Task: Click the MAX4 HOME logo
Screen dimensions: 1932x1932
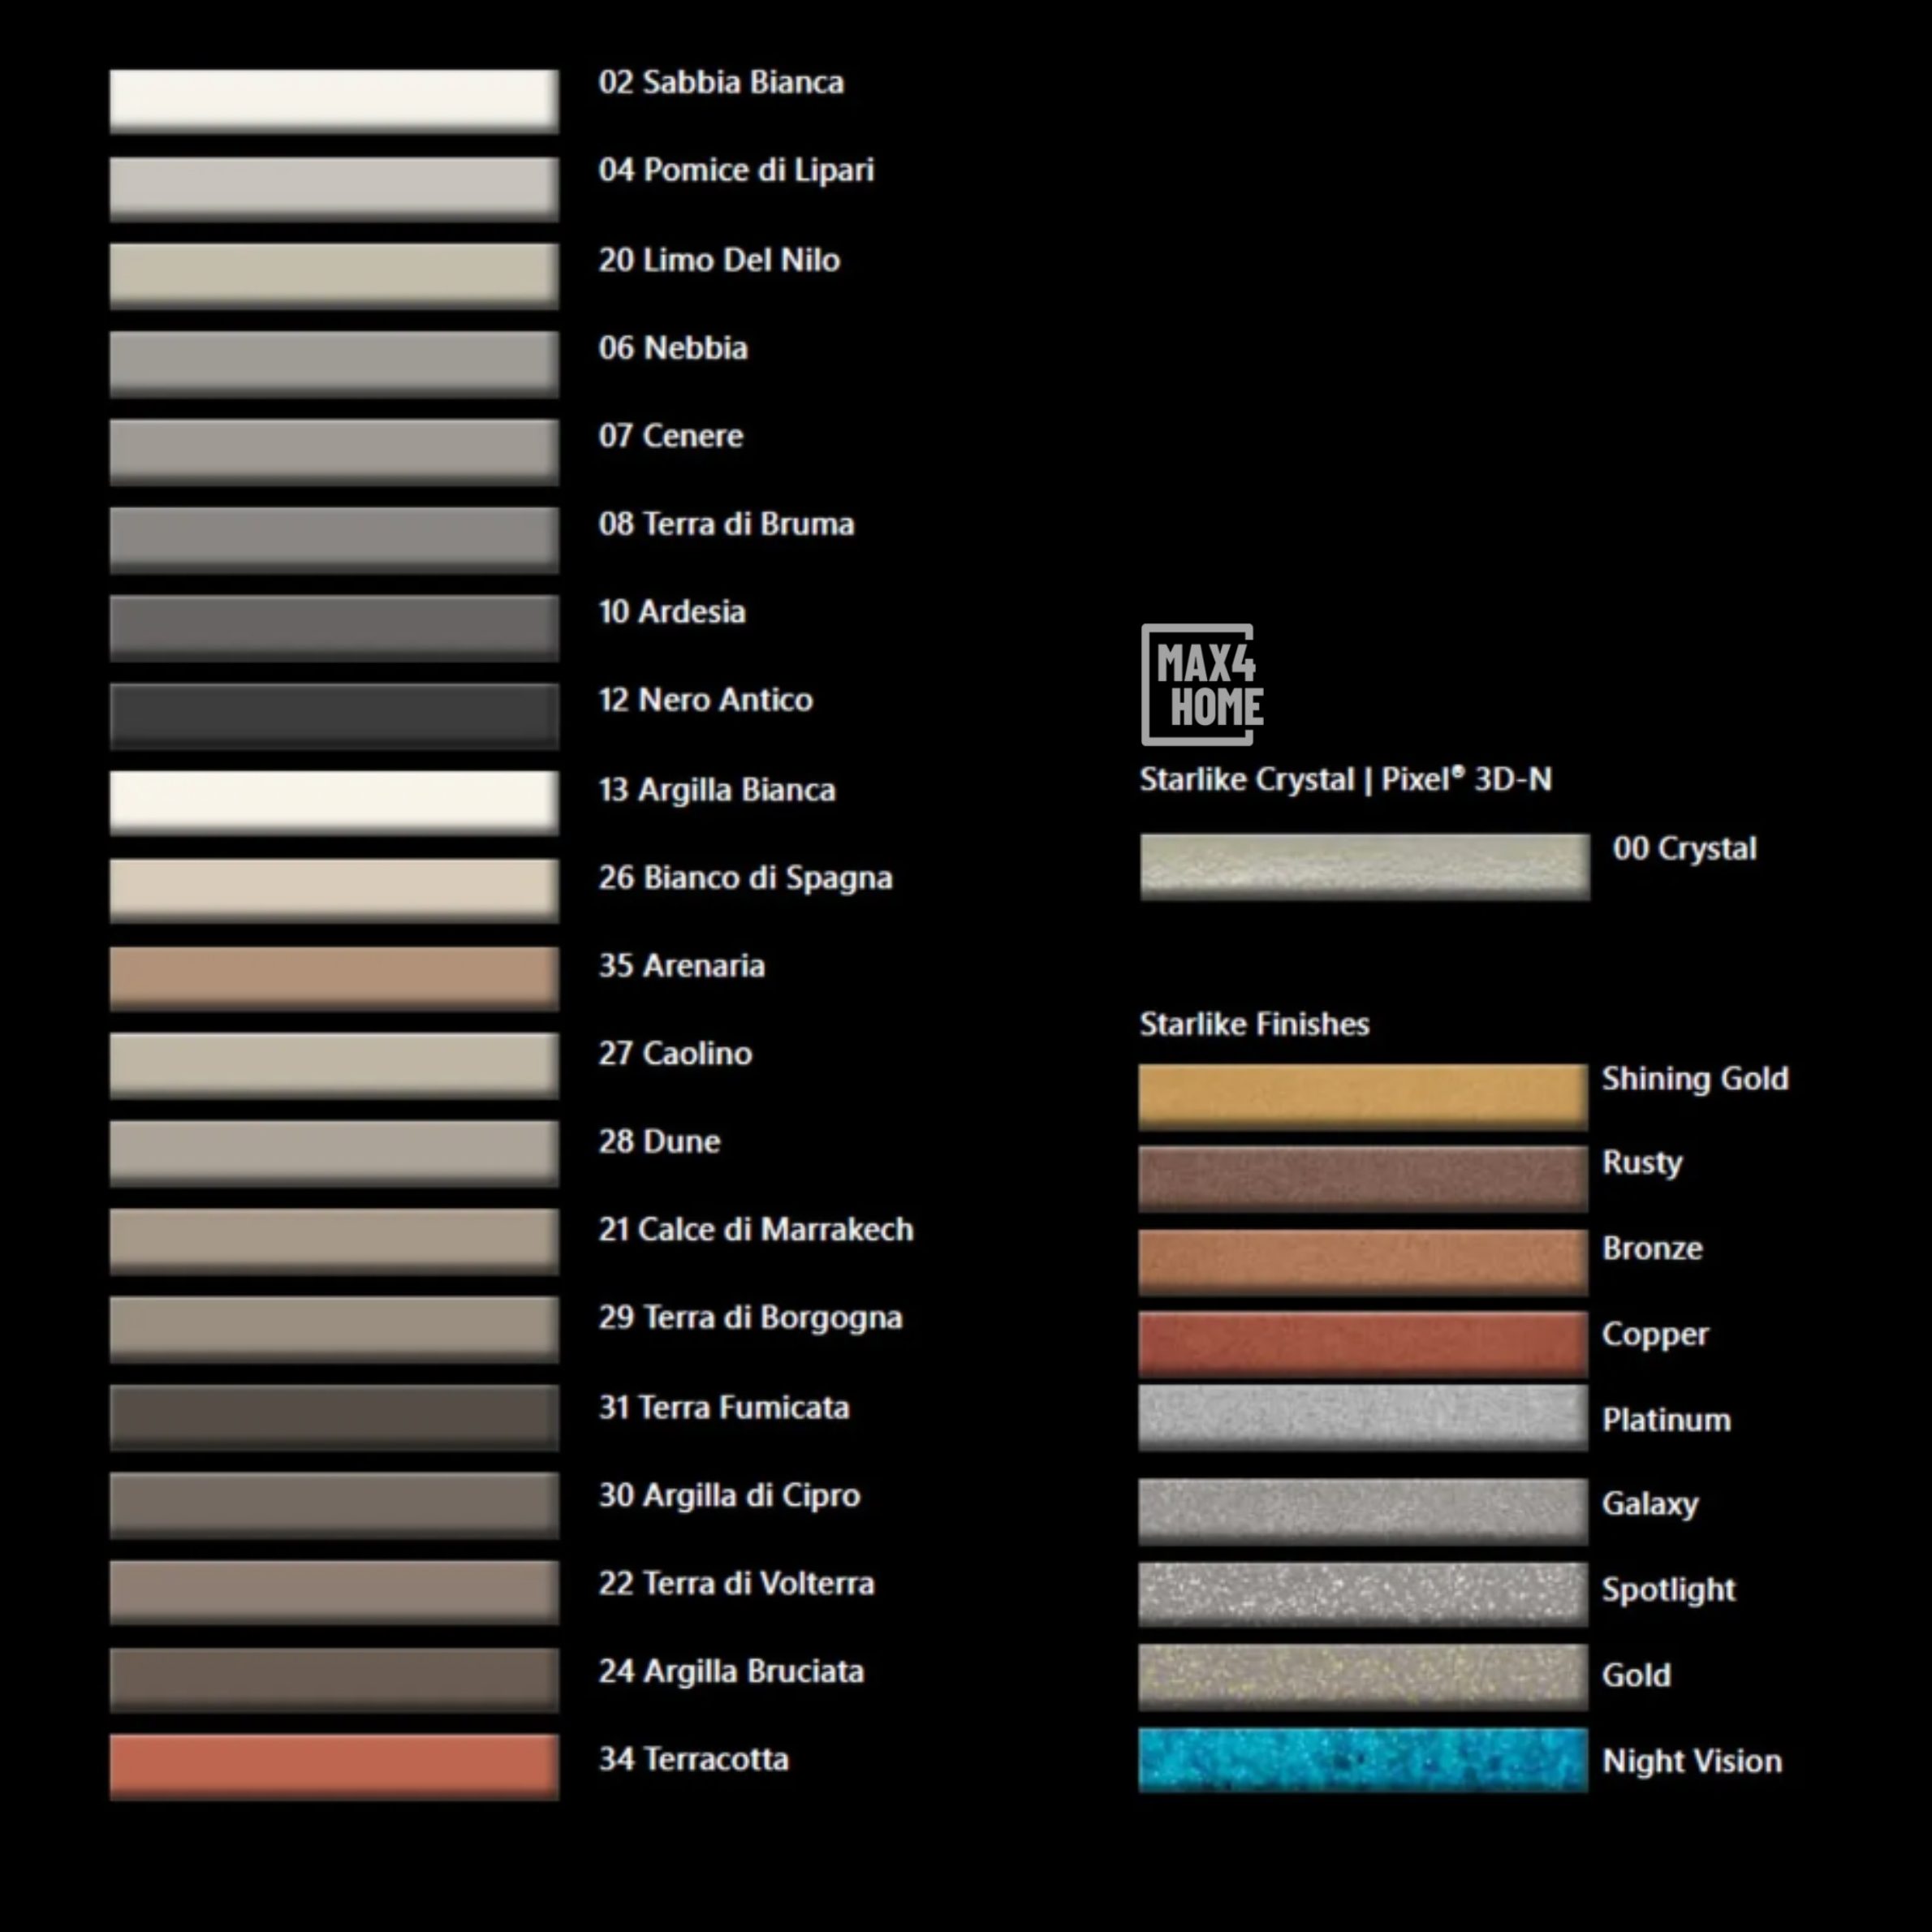Action: click(x=1202, y=685)
